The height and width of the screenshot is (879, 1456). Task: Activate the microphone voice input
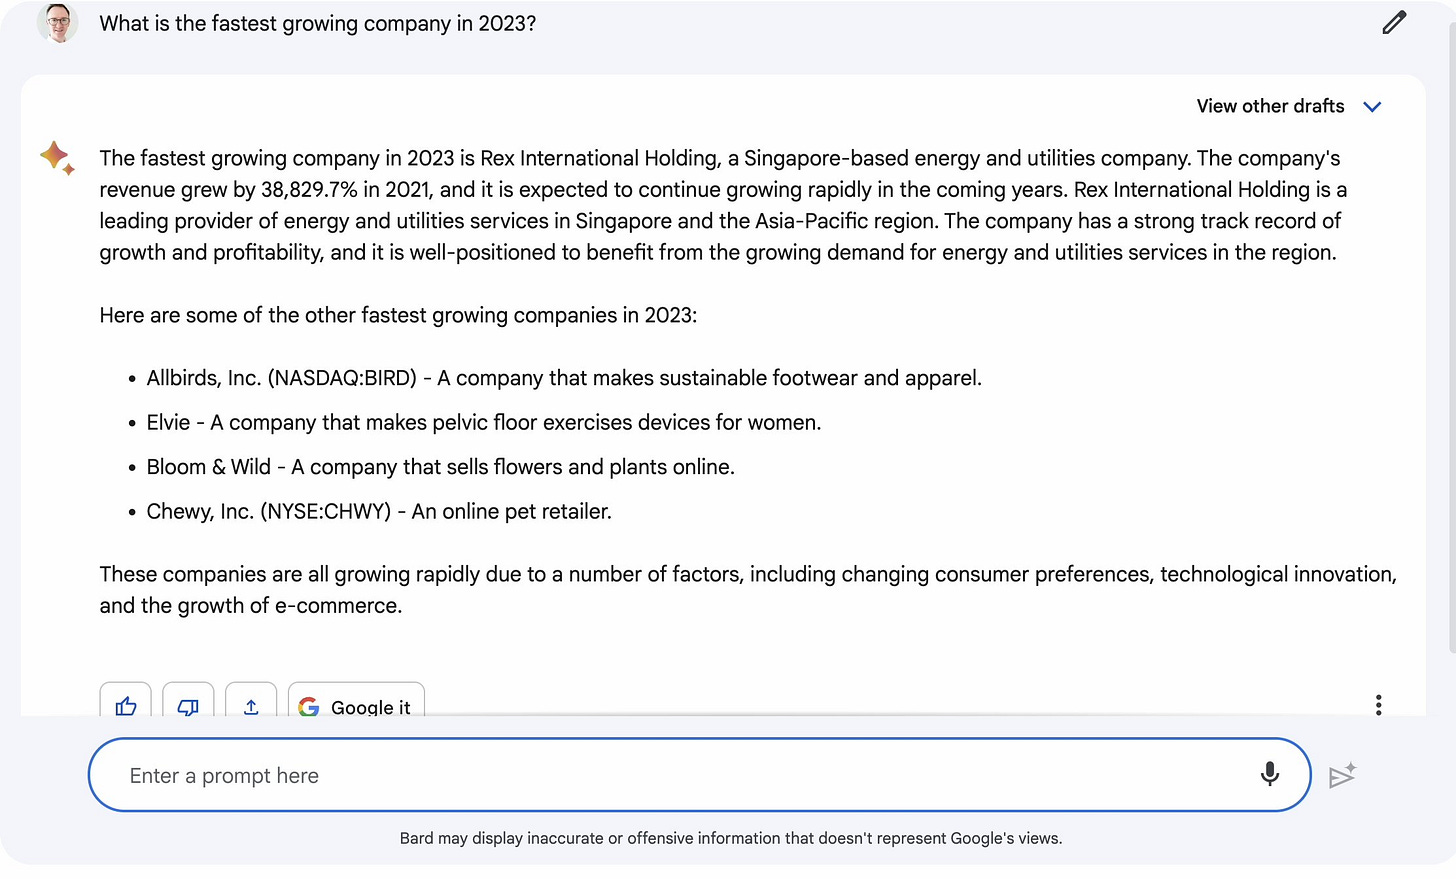(x=1270, y=774)
